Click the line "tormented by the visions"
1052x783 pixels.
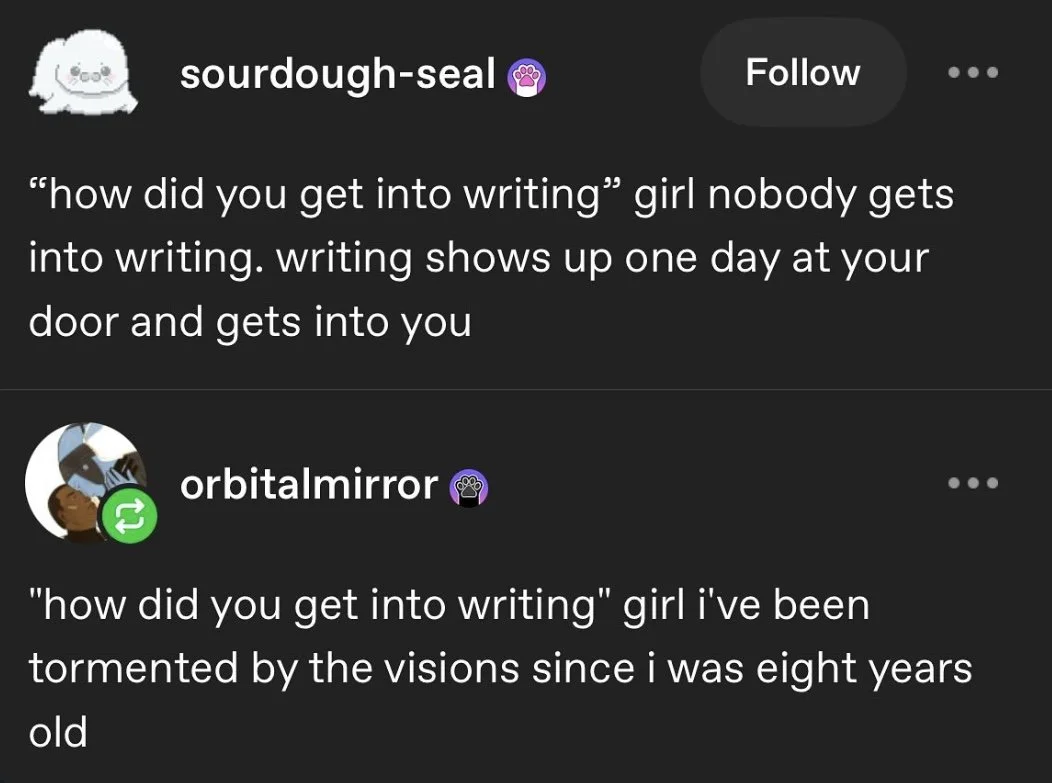[273, 669]
